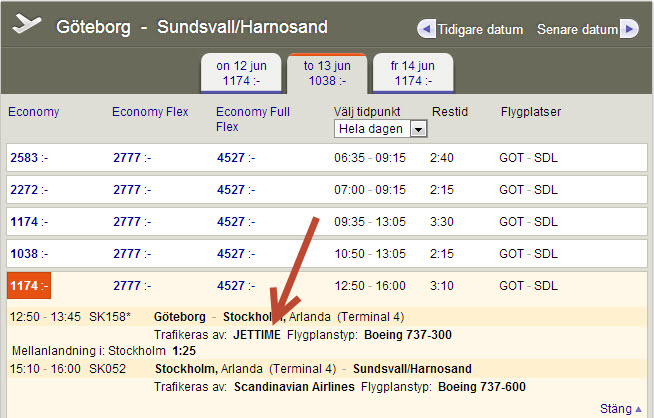Screen dimensions: 654x418
Task: Select Economy Full Flex 4527 for 07:00 flight
Action: pyautogui.click(x=236, y=190)
